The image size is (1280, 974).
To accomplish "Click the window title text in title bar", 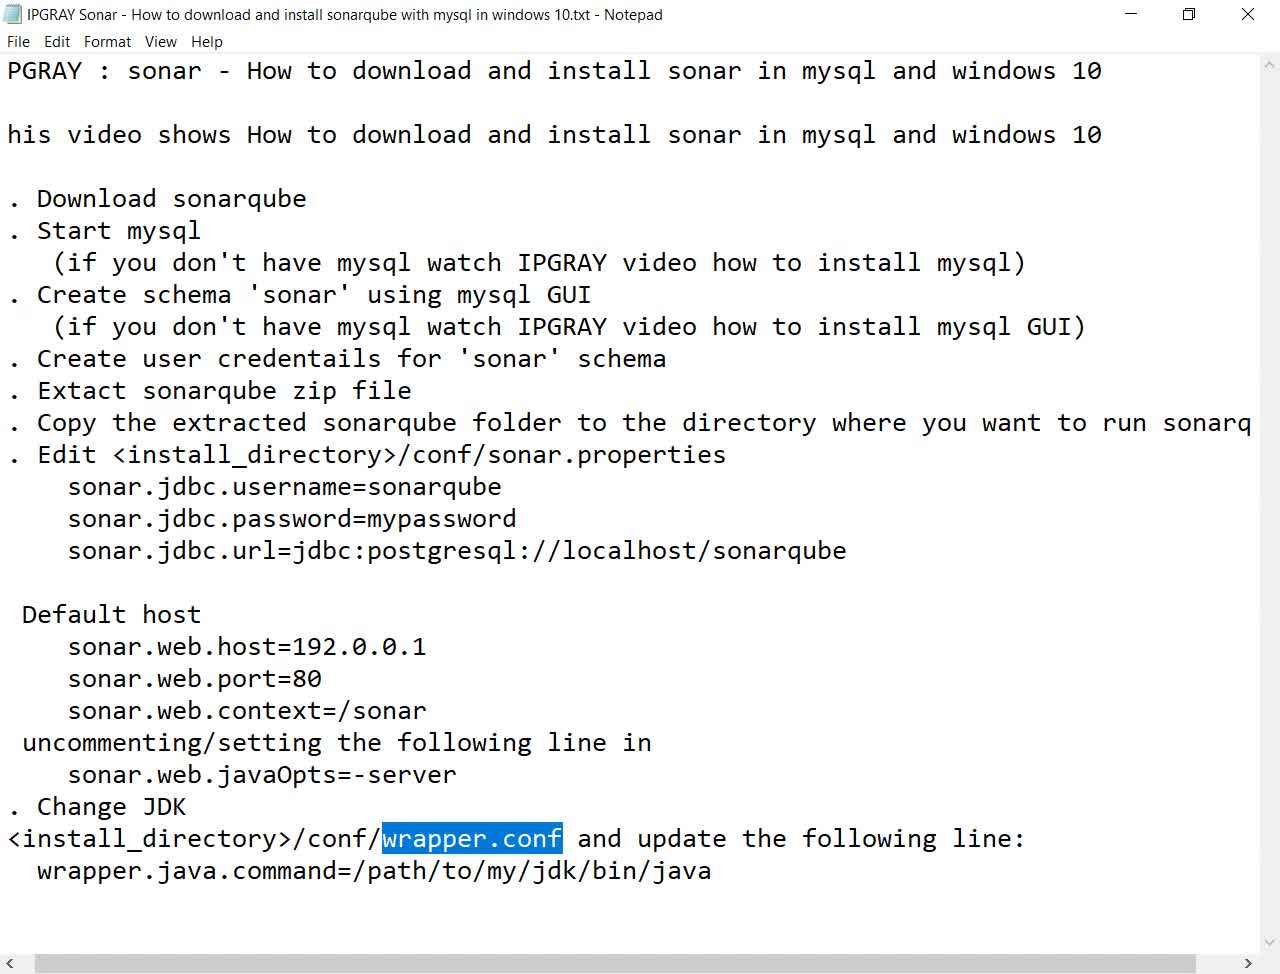I will click(x=345, y=14).
